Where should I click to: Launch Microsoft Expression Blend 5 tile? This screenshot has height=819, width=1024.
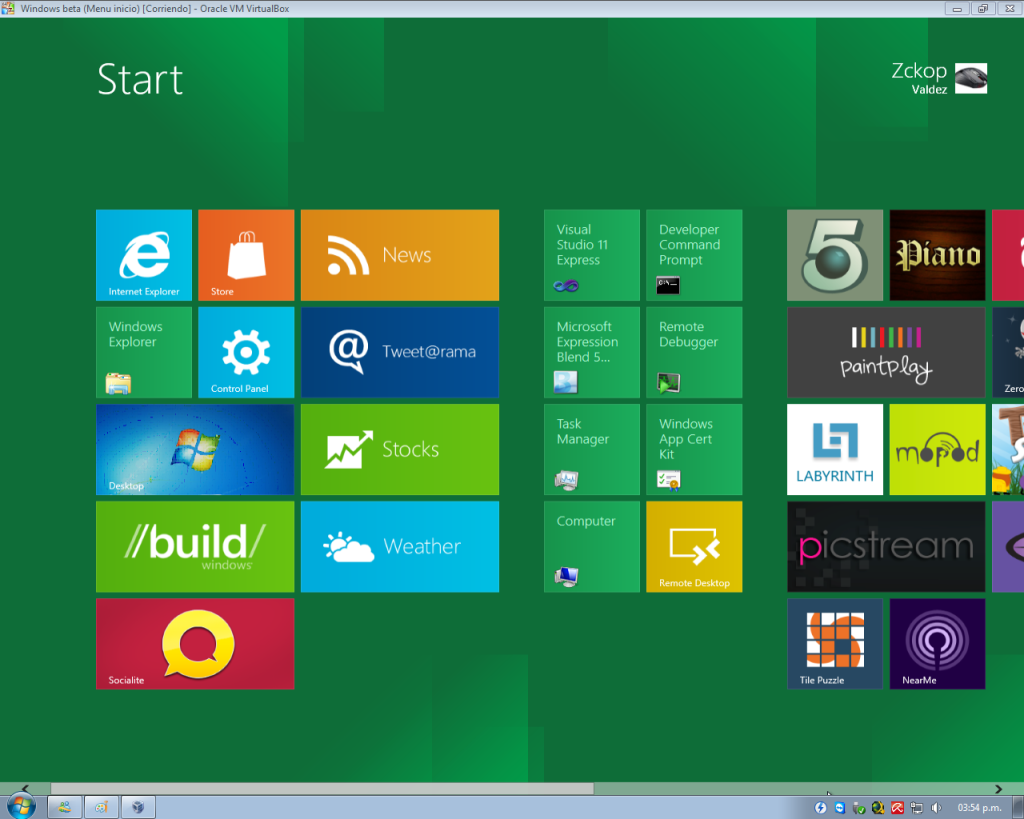click(592, 352)
